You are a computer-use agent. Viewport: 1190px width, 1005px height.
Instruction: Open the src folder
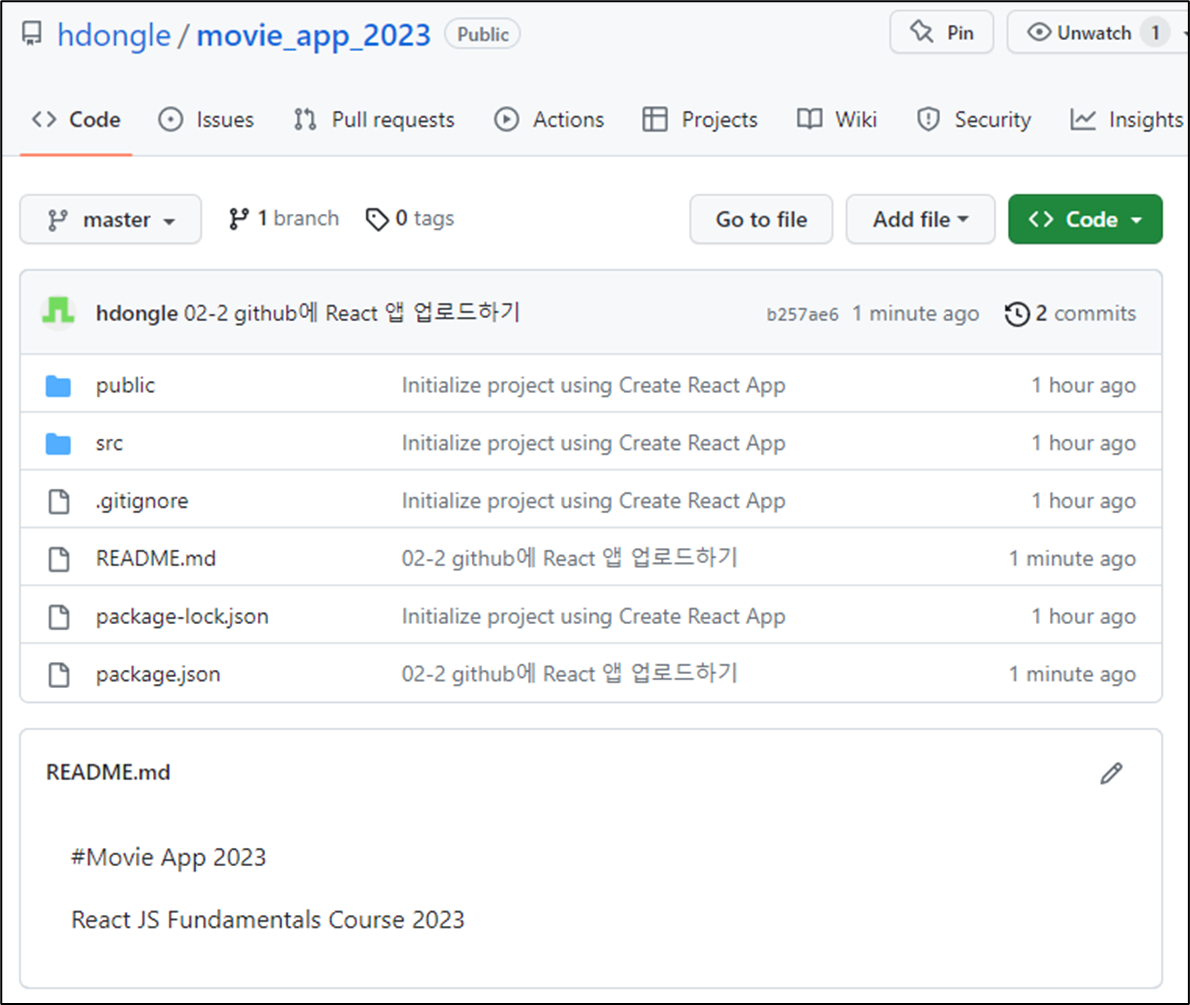click(x=109, y=443)
